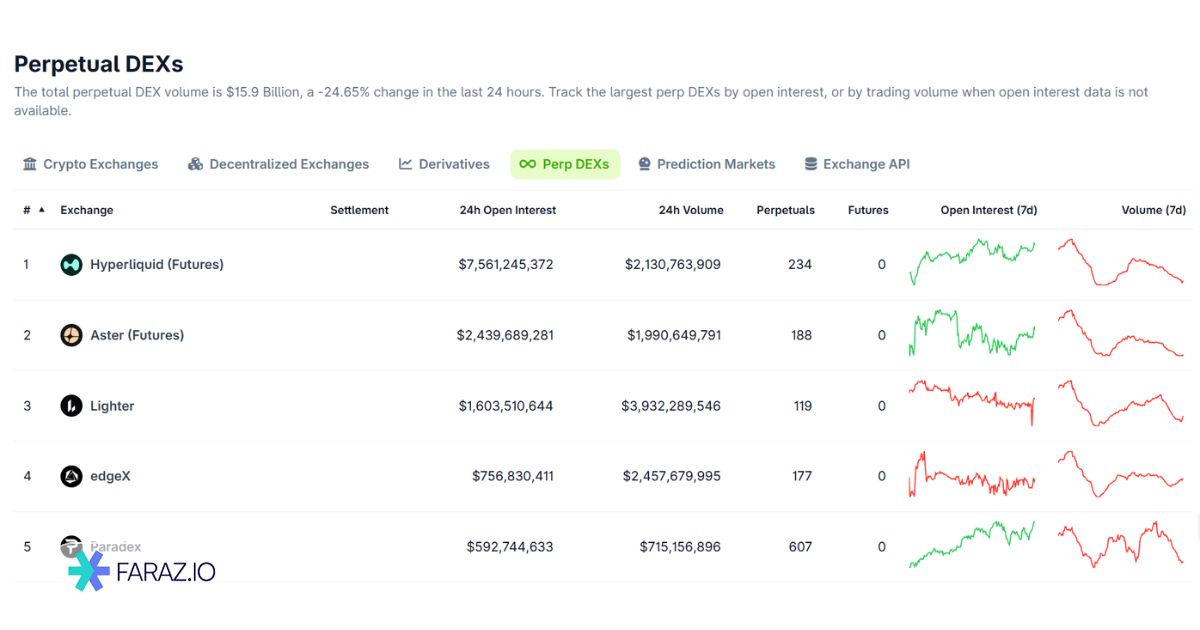The image size is (1200, 630).
Task: Sort by the Perpetuals column header
Action: tap(785, 210)
